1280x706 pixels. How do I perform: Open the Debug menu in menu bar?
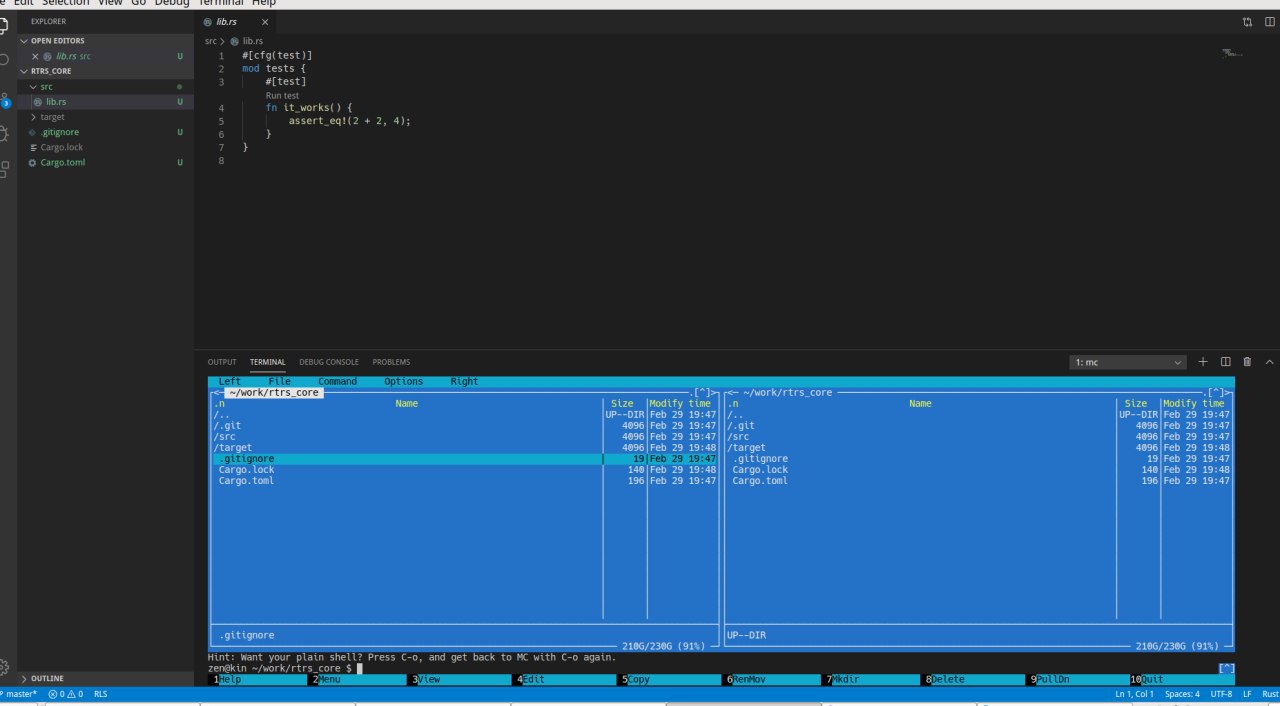coord(172,4)
